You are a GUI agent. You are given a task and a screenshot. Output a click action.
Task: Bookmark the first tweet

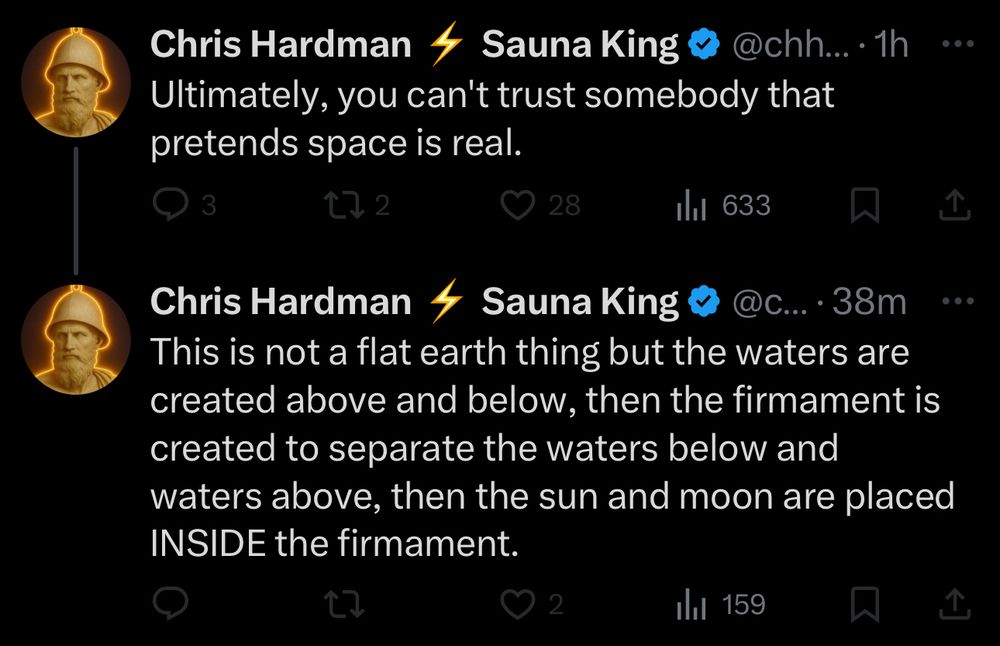[865, 205]
